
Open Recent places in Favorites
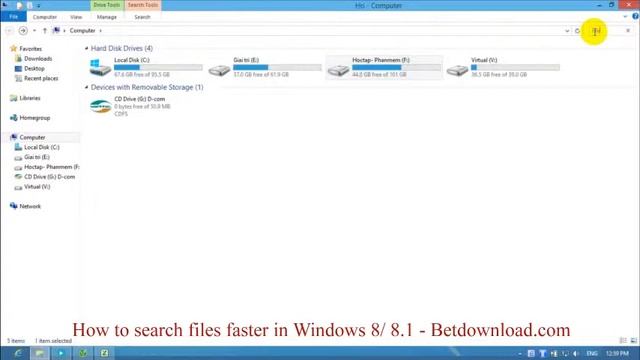point(40,78)
